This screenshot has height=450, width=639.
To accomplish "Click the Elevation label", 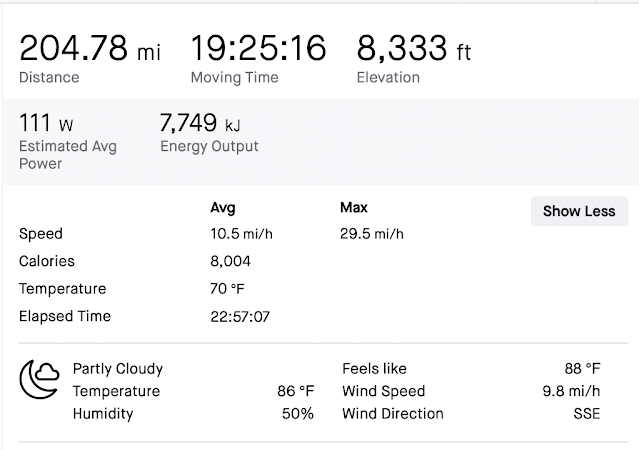I will pos(388,77).
